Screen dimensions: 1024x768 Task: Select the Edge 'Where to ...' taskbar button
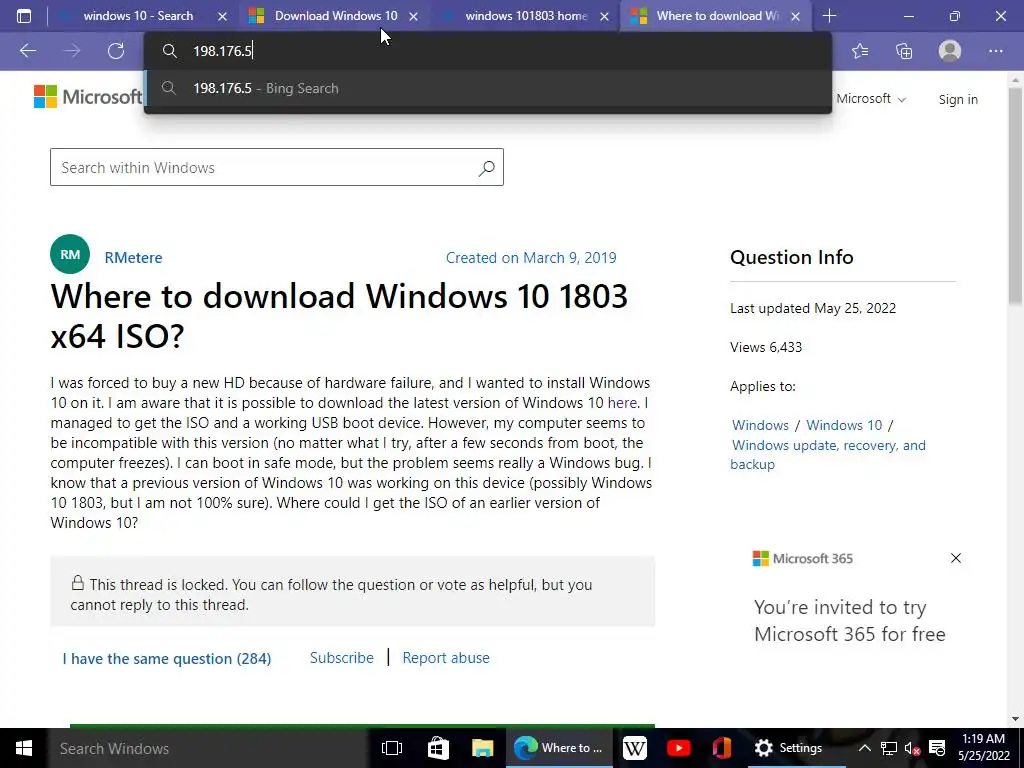pos(559,748)
